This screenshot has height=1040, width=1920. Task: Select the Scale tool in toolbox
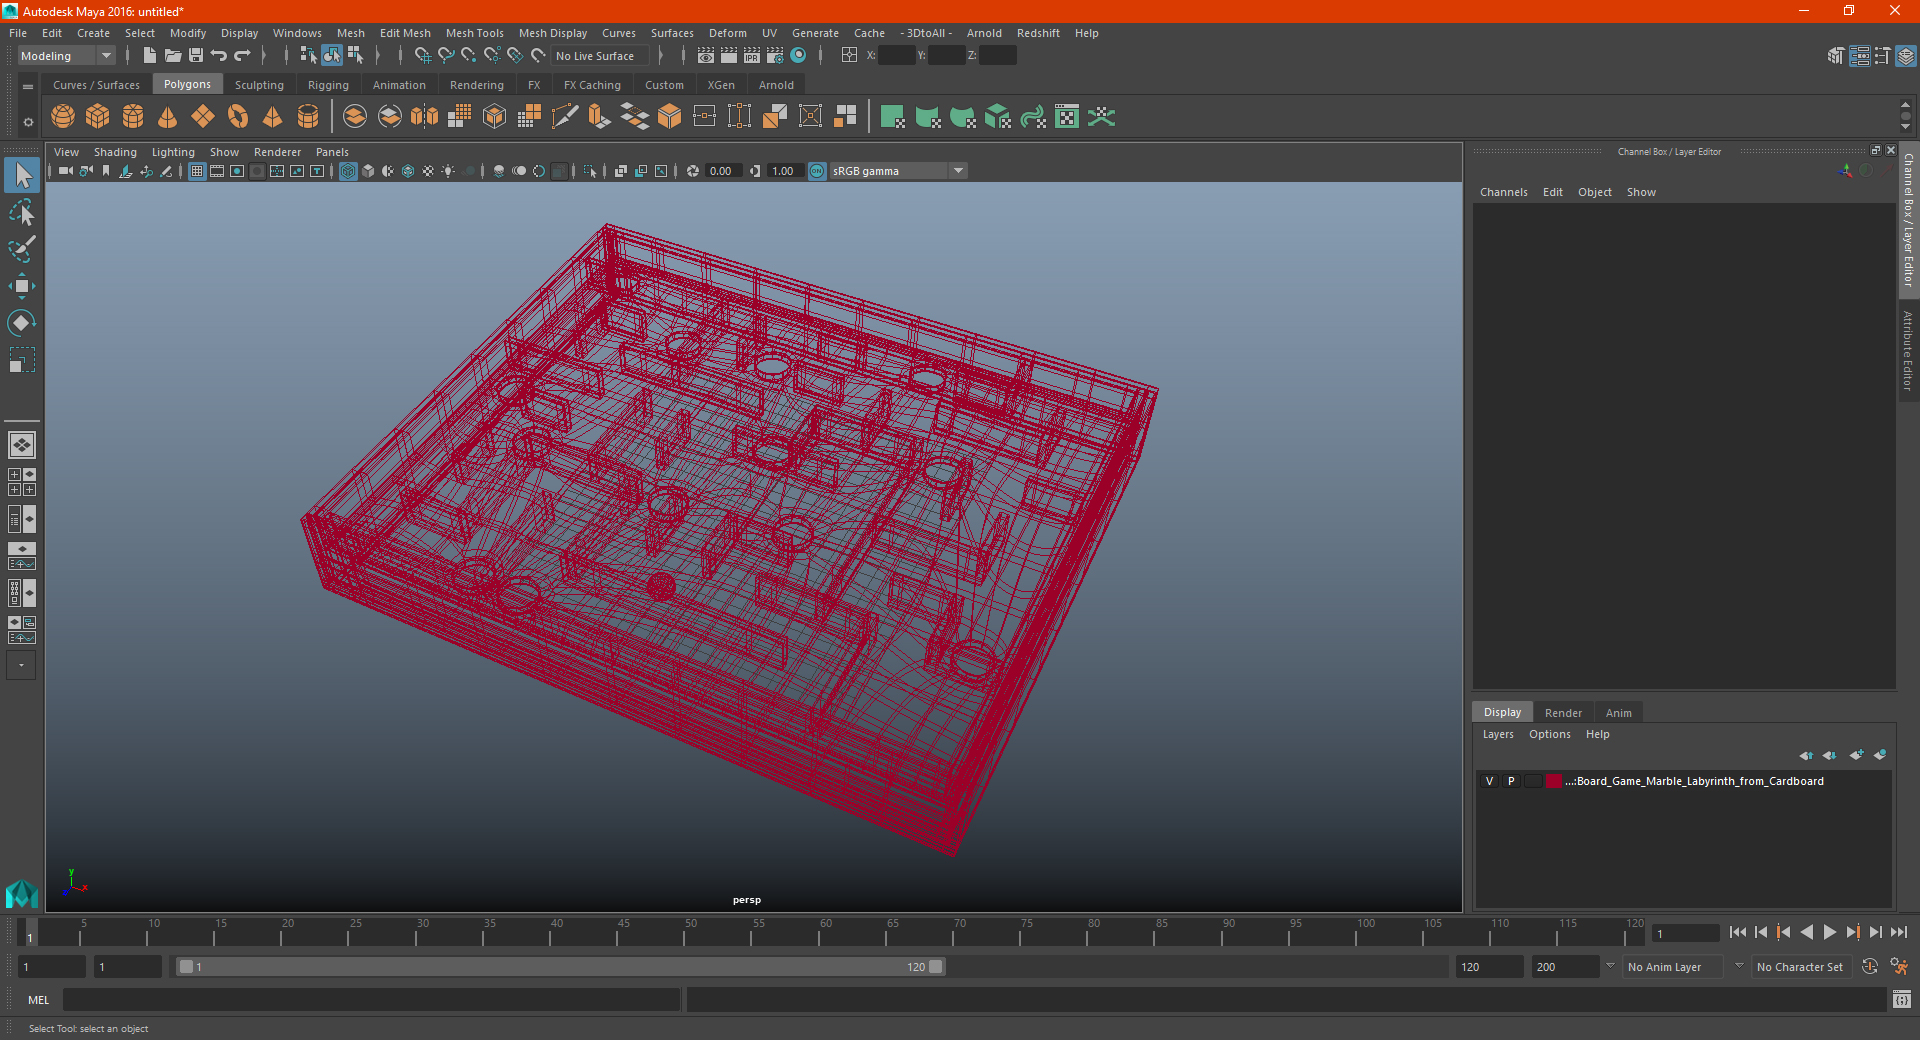22,360
